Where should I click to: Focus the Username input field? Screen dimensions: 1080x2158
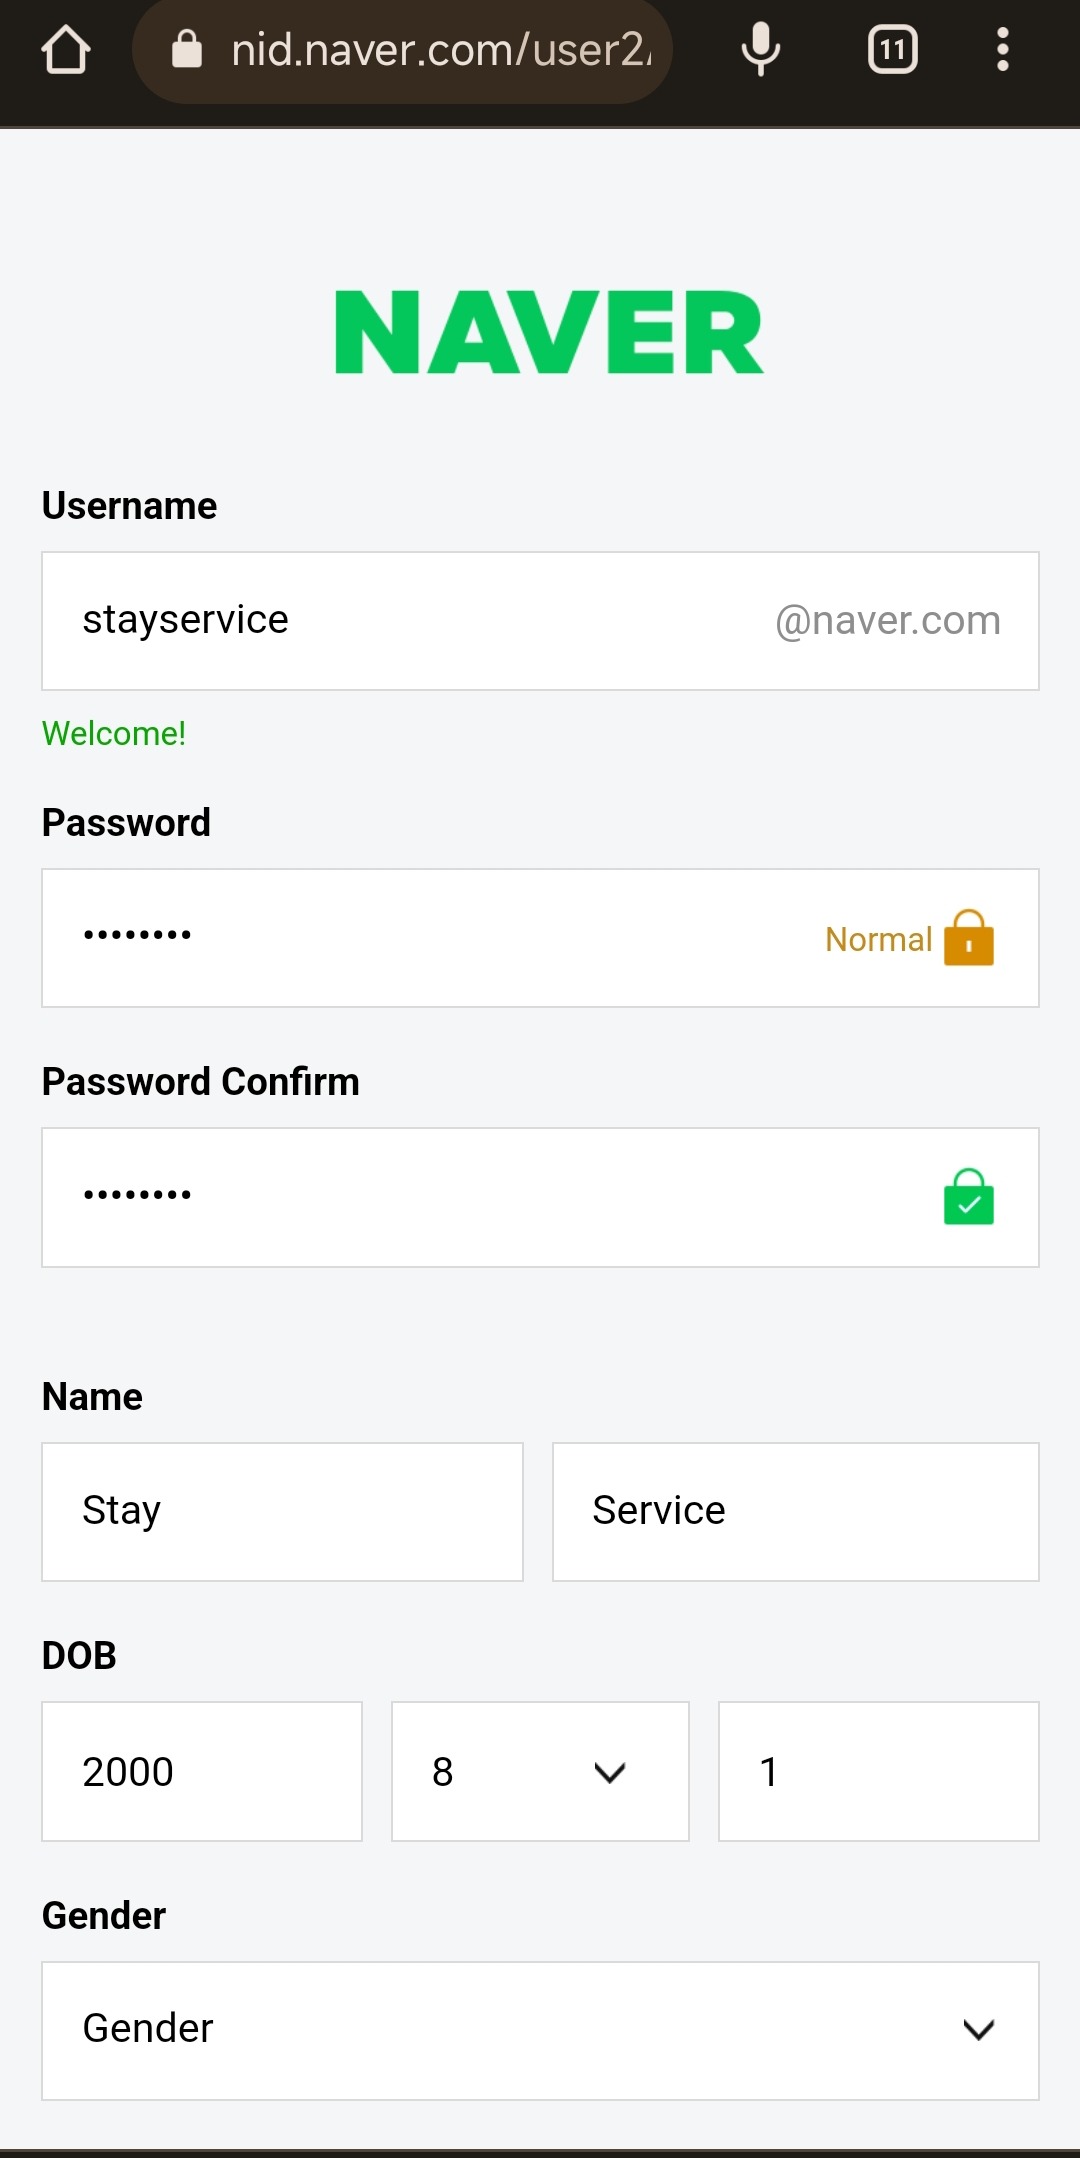coord(400,621)
